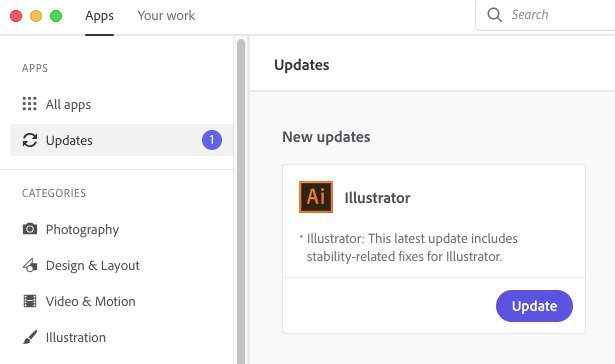Click the New updates heading

click(x=326, y=137)
